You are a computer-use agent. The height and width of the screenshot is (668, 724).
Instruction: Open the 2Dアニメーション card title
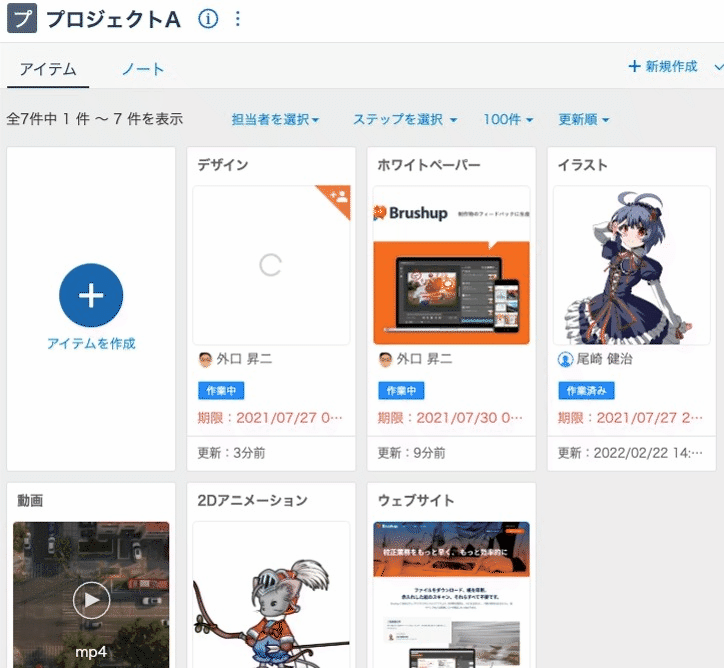252,500
